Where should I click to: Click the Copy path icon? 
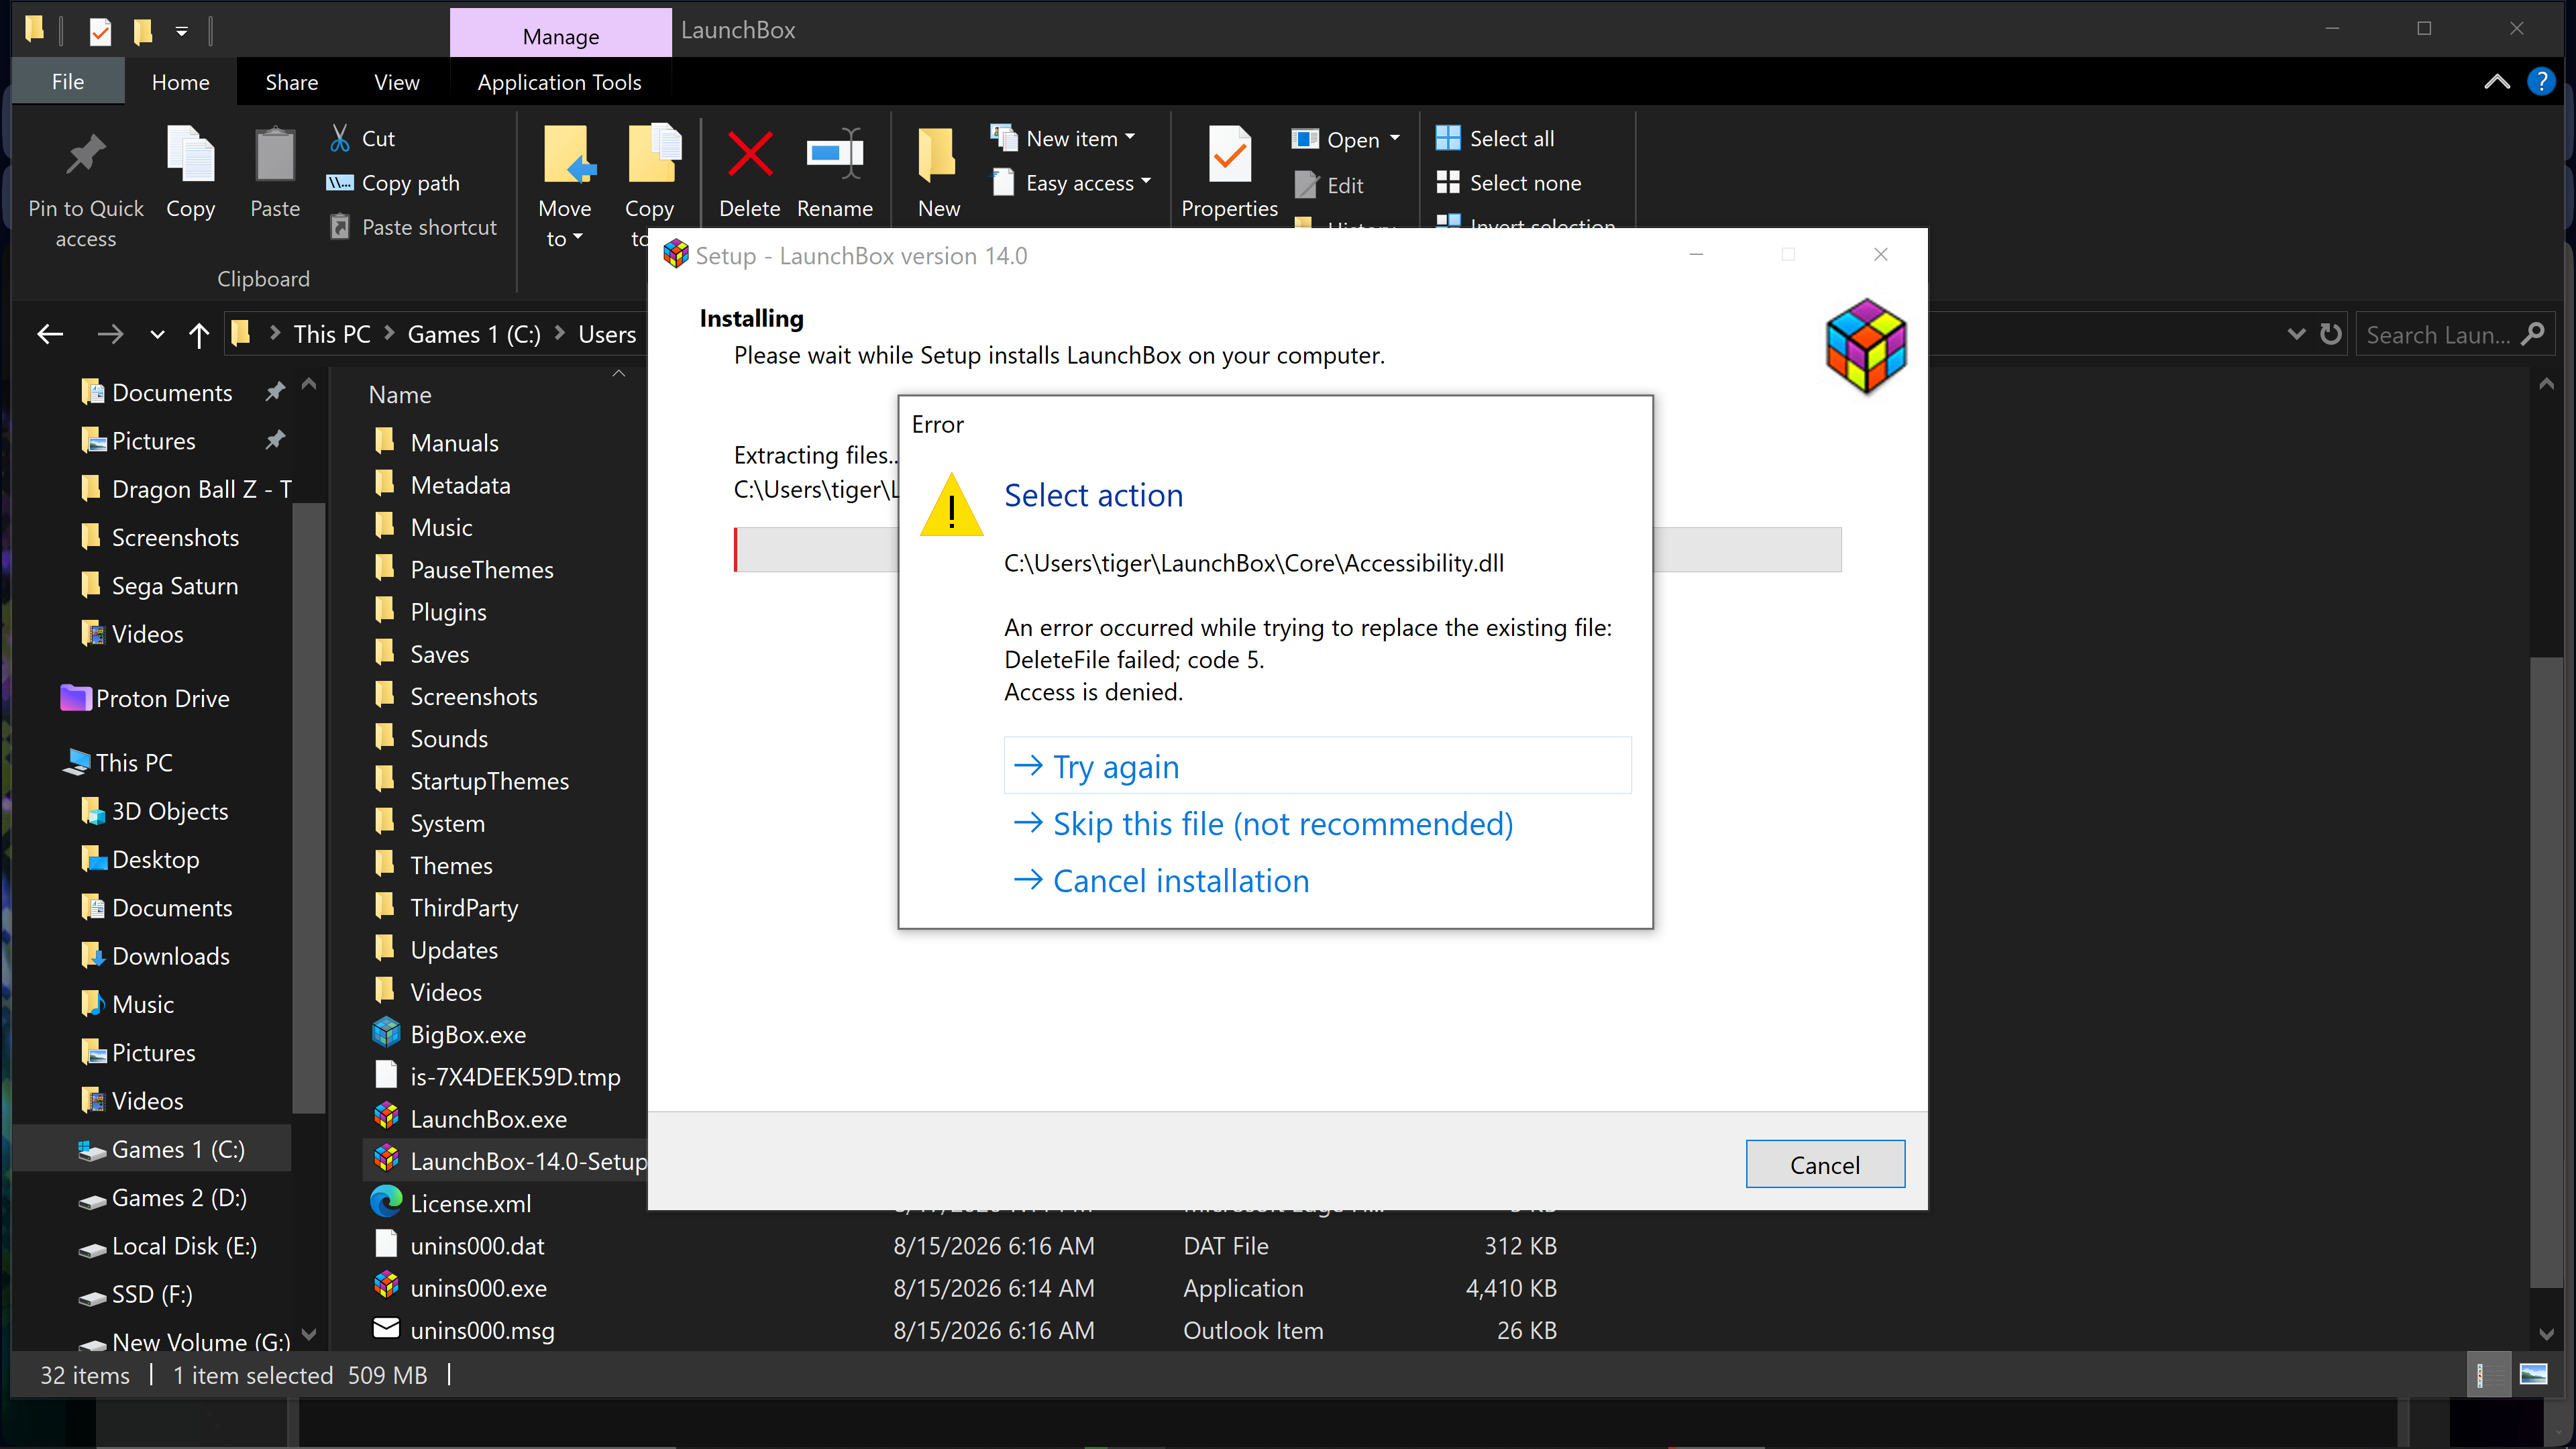pos(340,182)
